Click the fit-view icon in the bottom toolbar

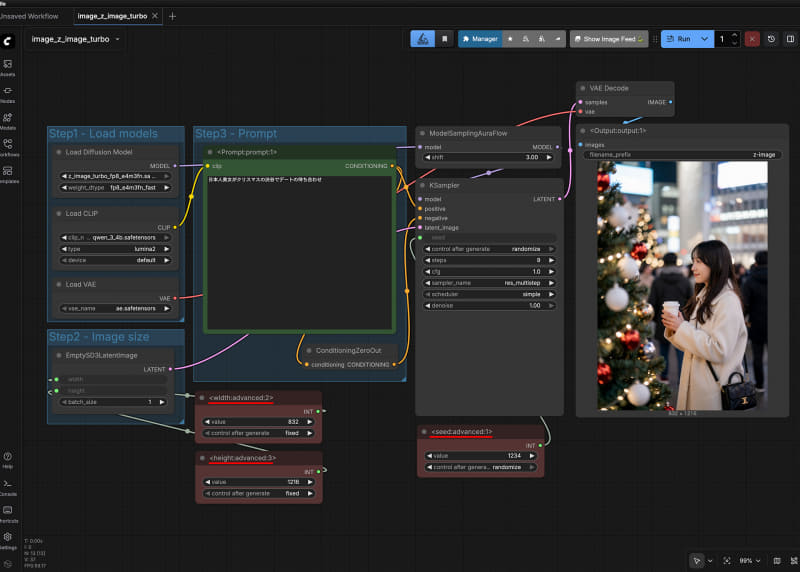pyautogui.click(x=727, y=560)
